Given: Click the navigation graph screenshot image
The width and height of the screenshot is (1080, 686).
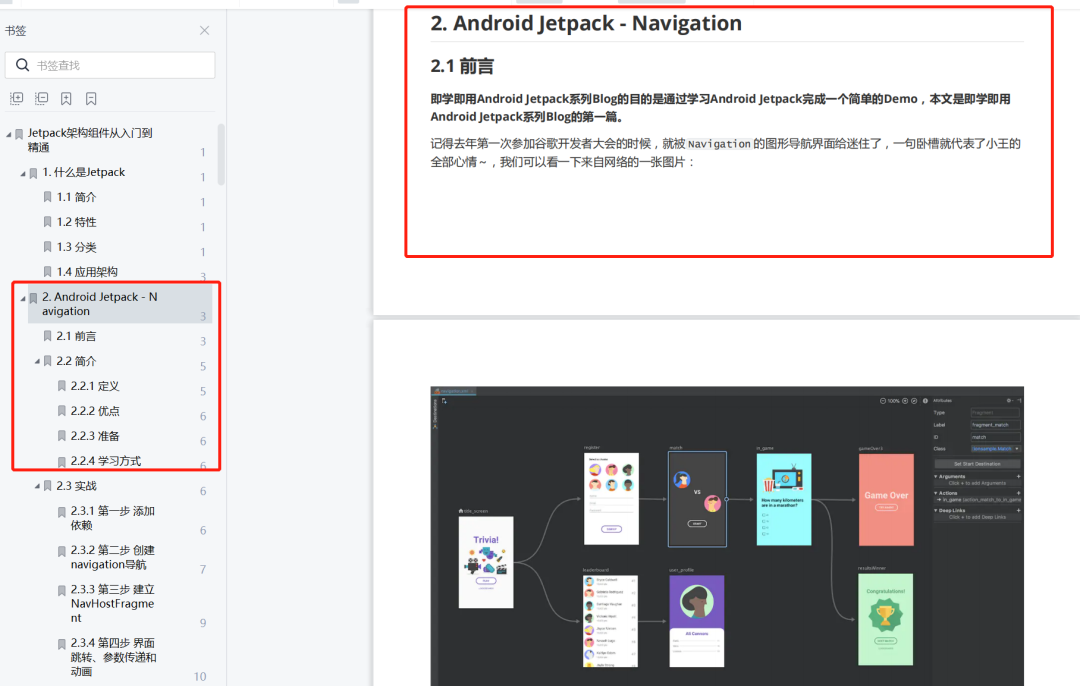Looking at the screenshot, I should pos(727,536).
